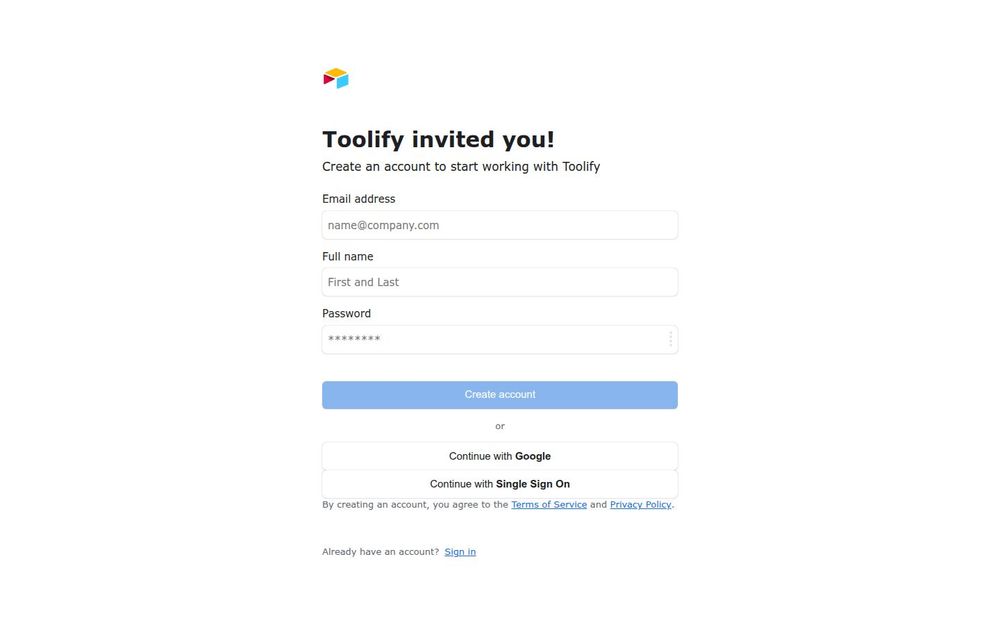
Task: Click the "Toolify invited you!" heading
Action: [438, 139]
